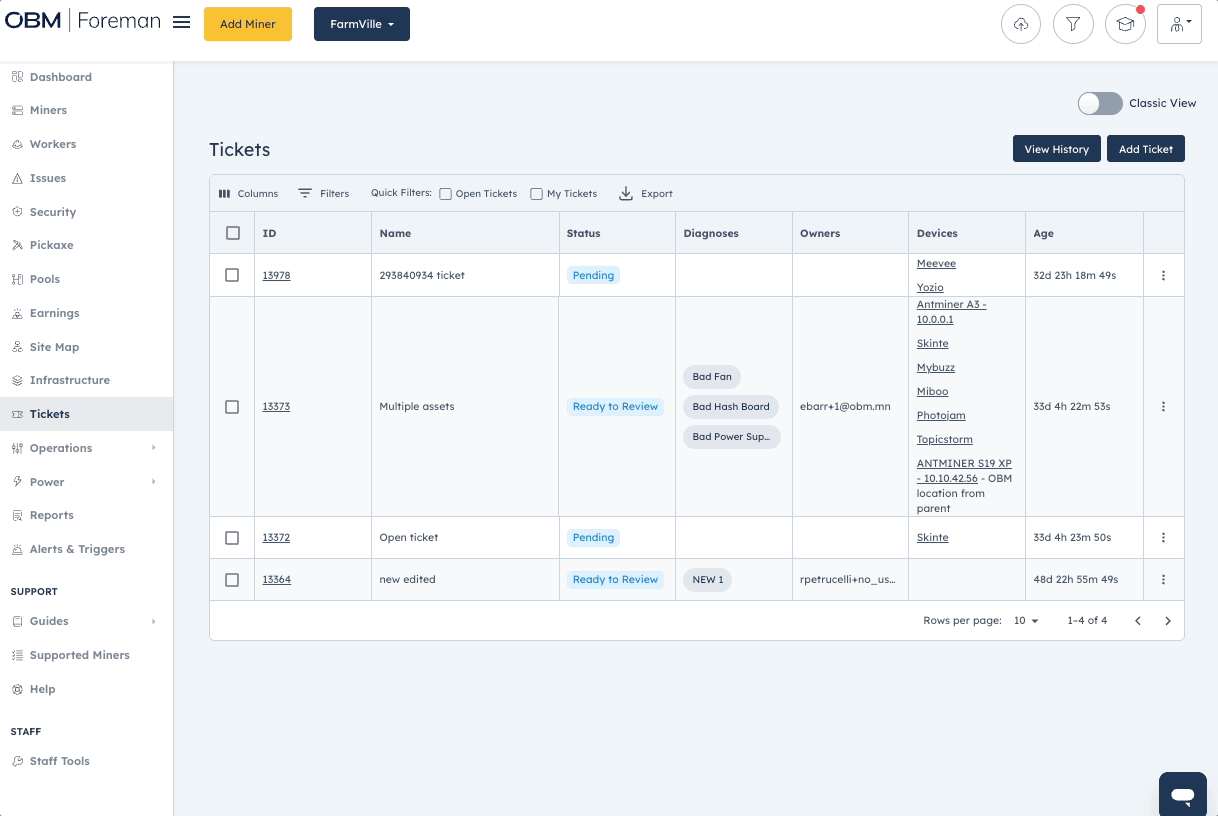1218x816 pixels.
Task: Click the Columns icon to customize table columns
Action: pyautogui.click(x=248, y=193)
